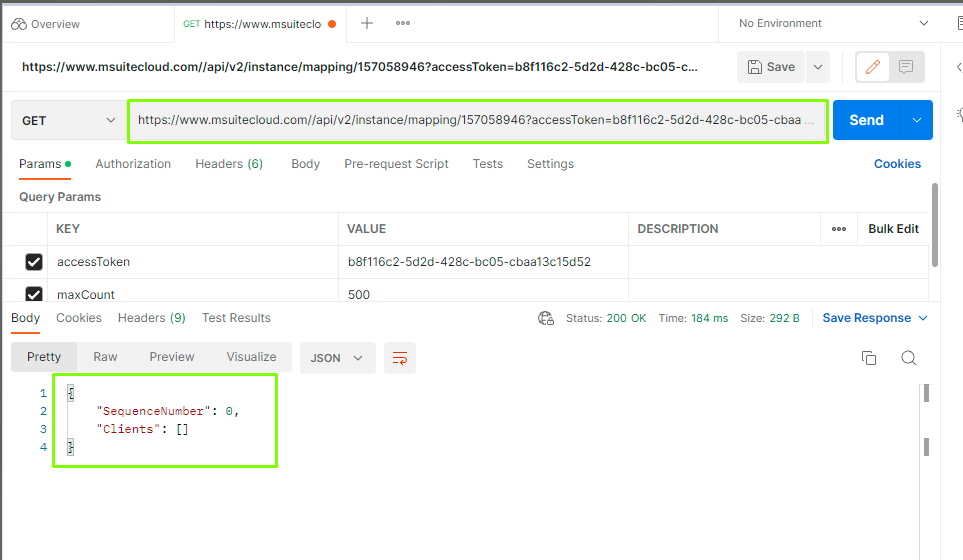This screenshot has height=560, width=963.
Task: Click the globe network icon near Status
Action: click(x=546, y=318)
